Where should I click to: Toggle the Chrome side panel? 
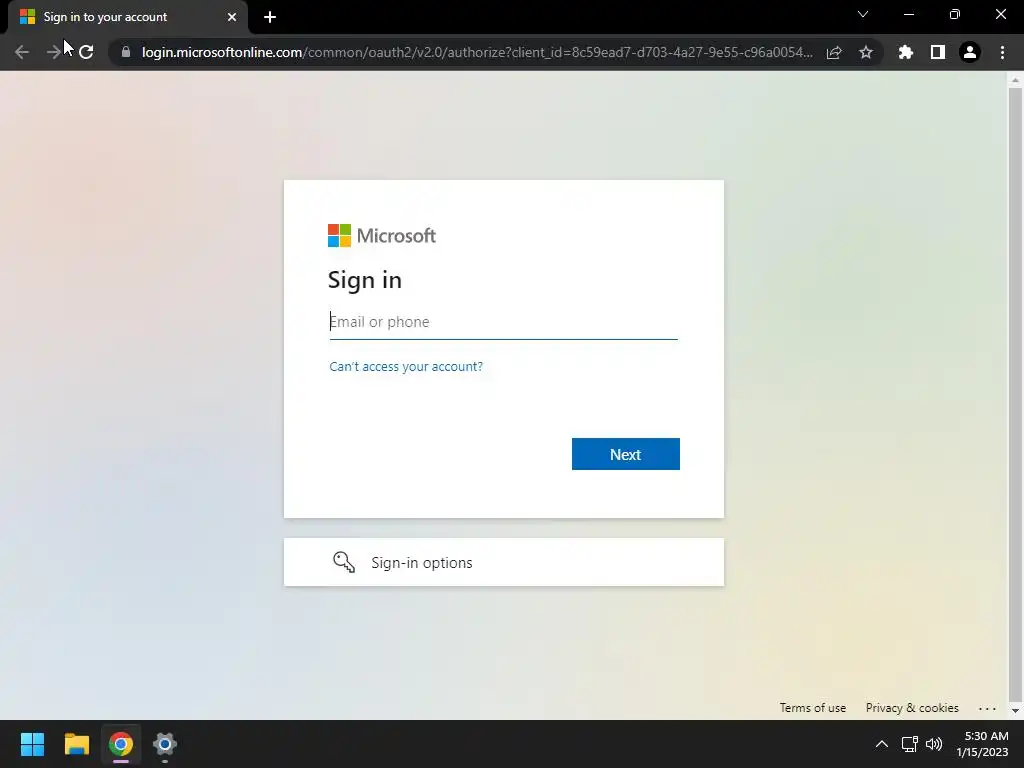(x=938, y=52)
